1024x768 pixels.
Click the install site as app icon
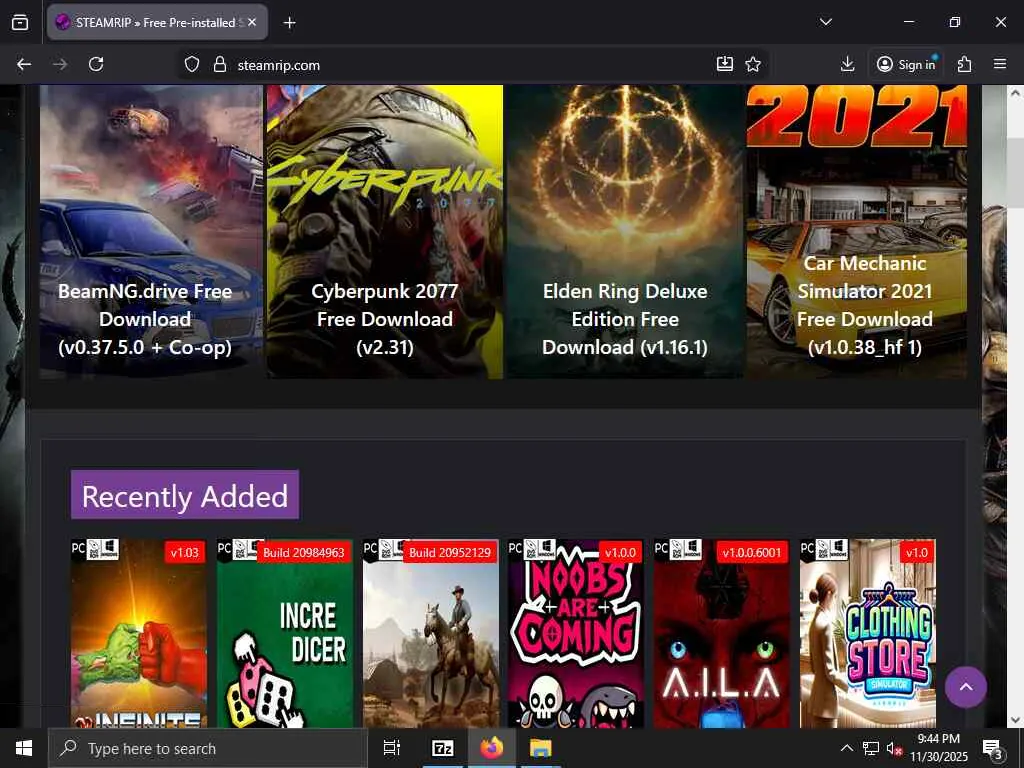[725, 64]
